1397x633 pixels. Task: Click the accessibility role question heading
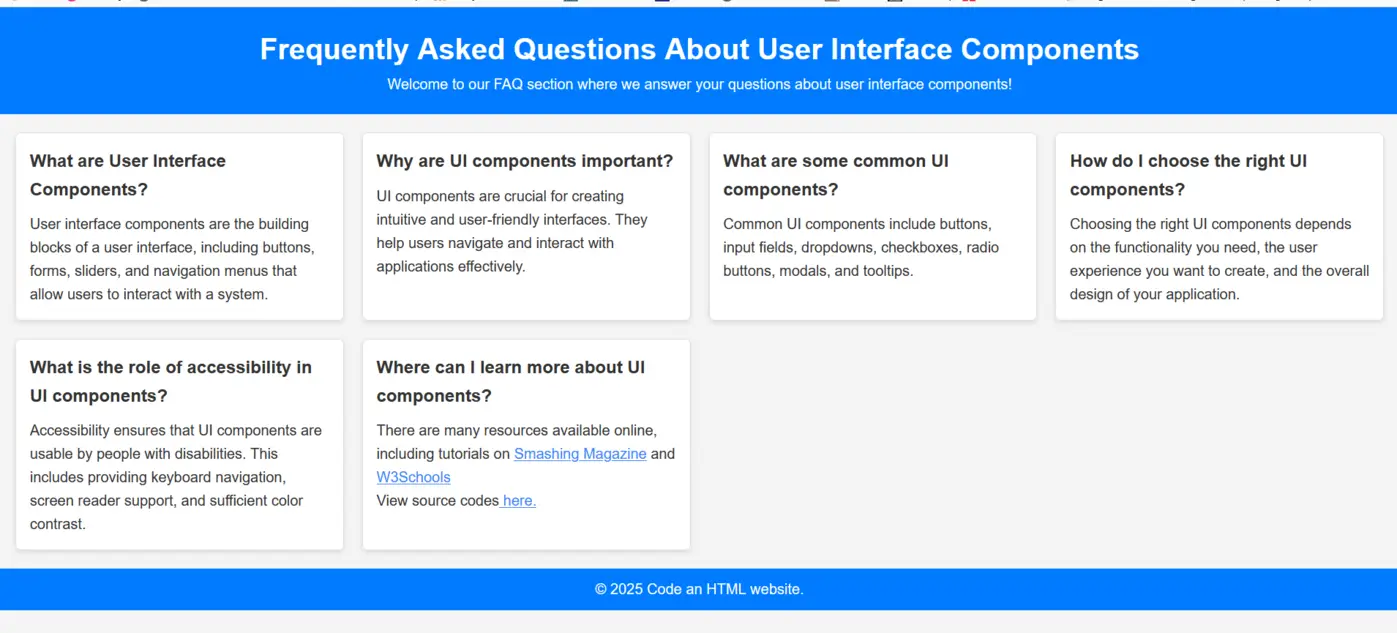point(171,381)
